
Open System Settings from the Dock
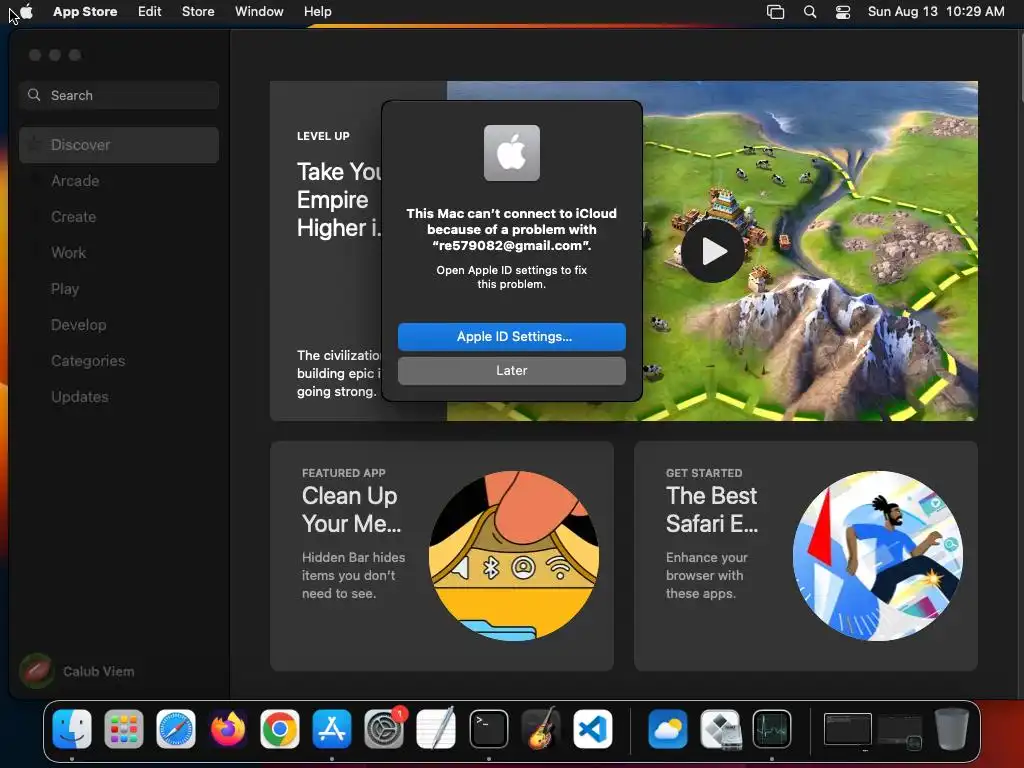pyautogui.click(x=384, y=729)
